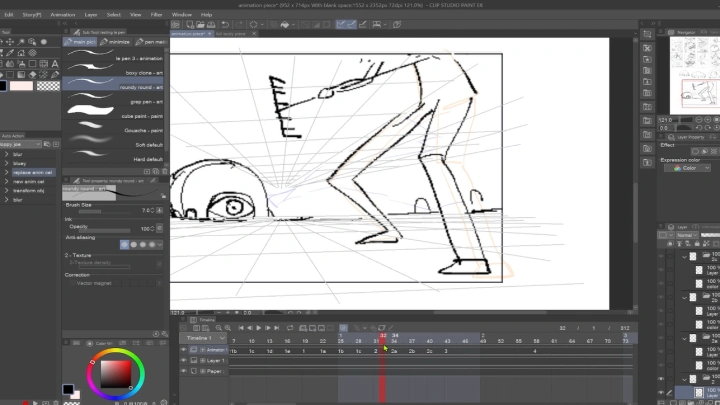The image size is (720, 405).
Task: Select the 'grap pen - art' brush
Action: [x=113, y=99]
